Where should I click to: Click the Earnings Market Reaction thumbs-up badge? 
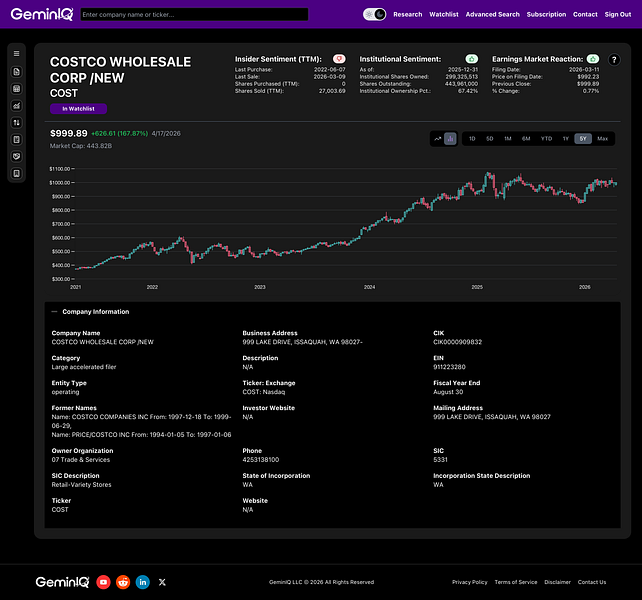[x=593, y=59]
